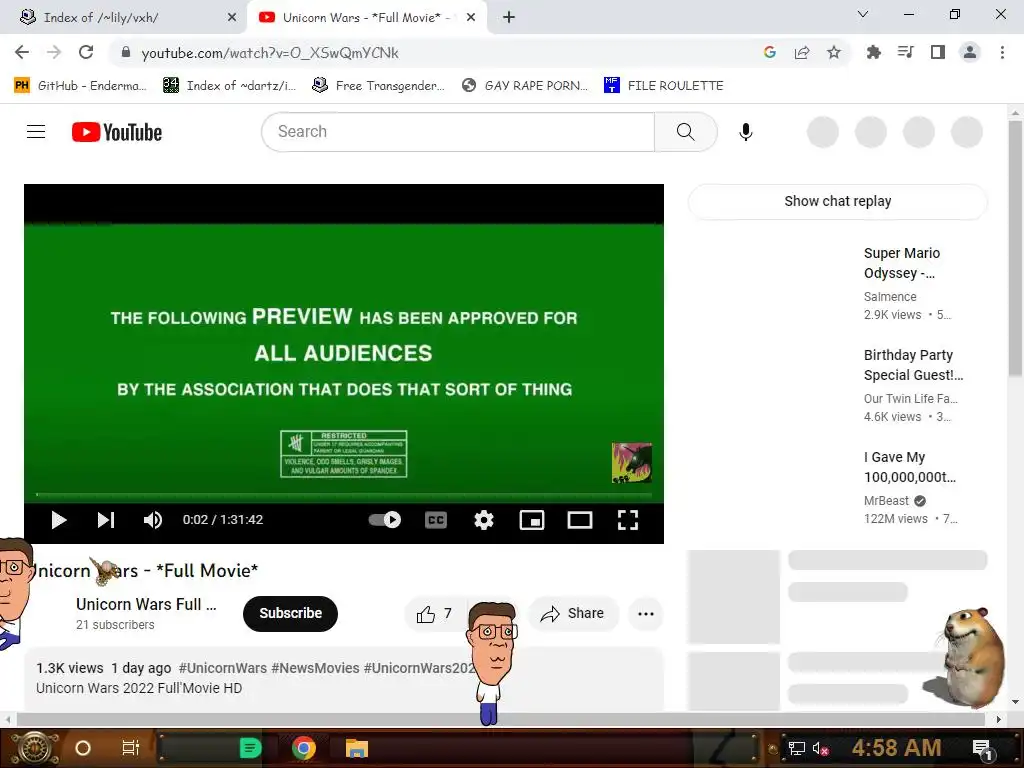Image resolution: width=1024 pixels, height=768 pixels.
Task: Open Birthday Party Special Guest video
Action: (913, 365)
